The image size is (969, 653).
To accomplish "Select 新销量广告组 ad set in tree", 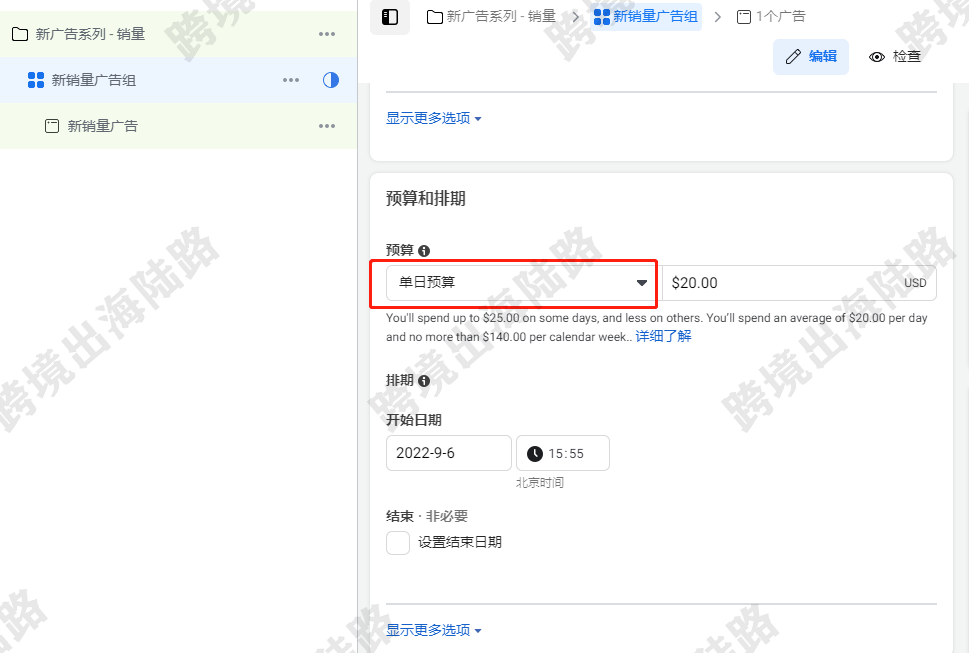I will pos(178,80).
